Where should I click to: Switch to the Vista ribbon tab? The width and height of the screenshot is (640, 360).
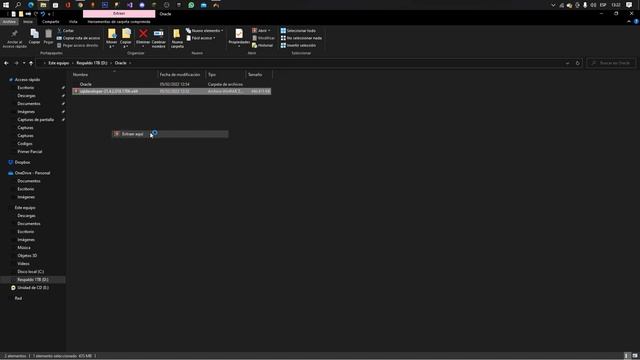[73, 22]
